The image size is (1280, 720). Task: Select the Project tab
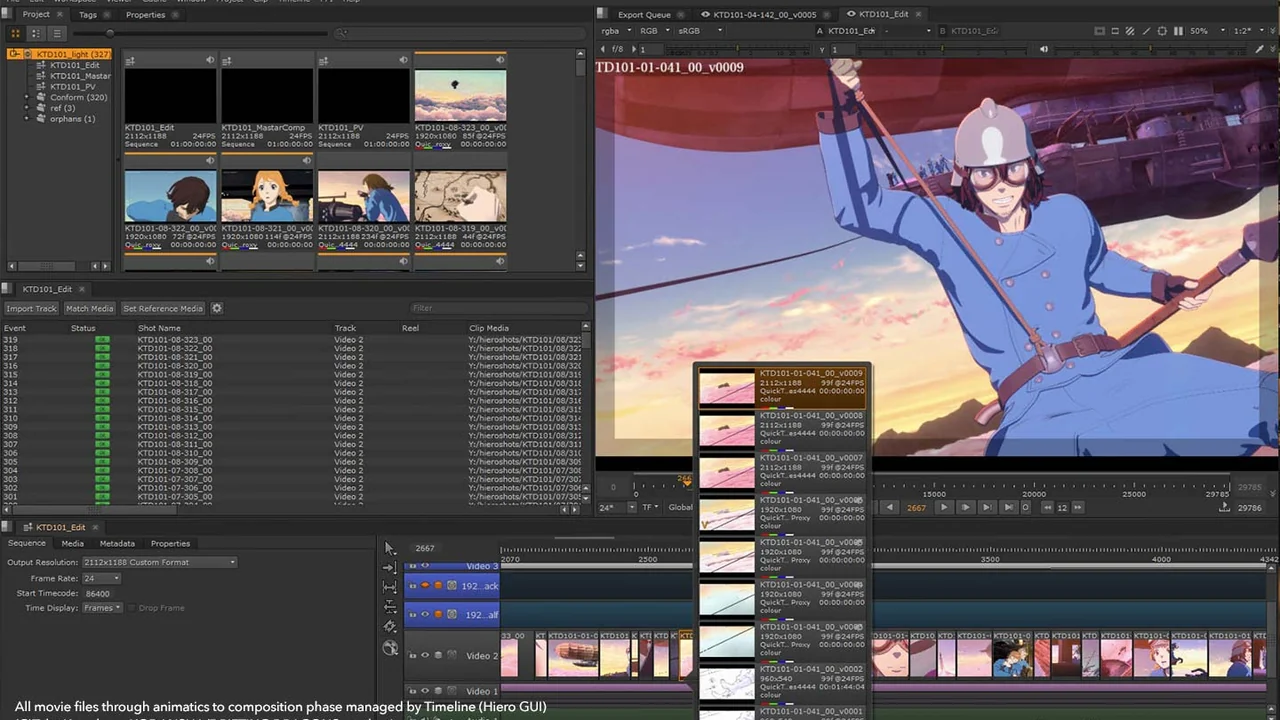[36, 15]
